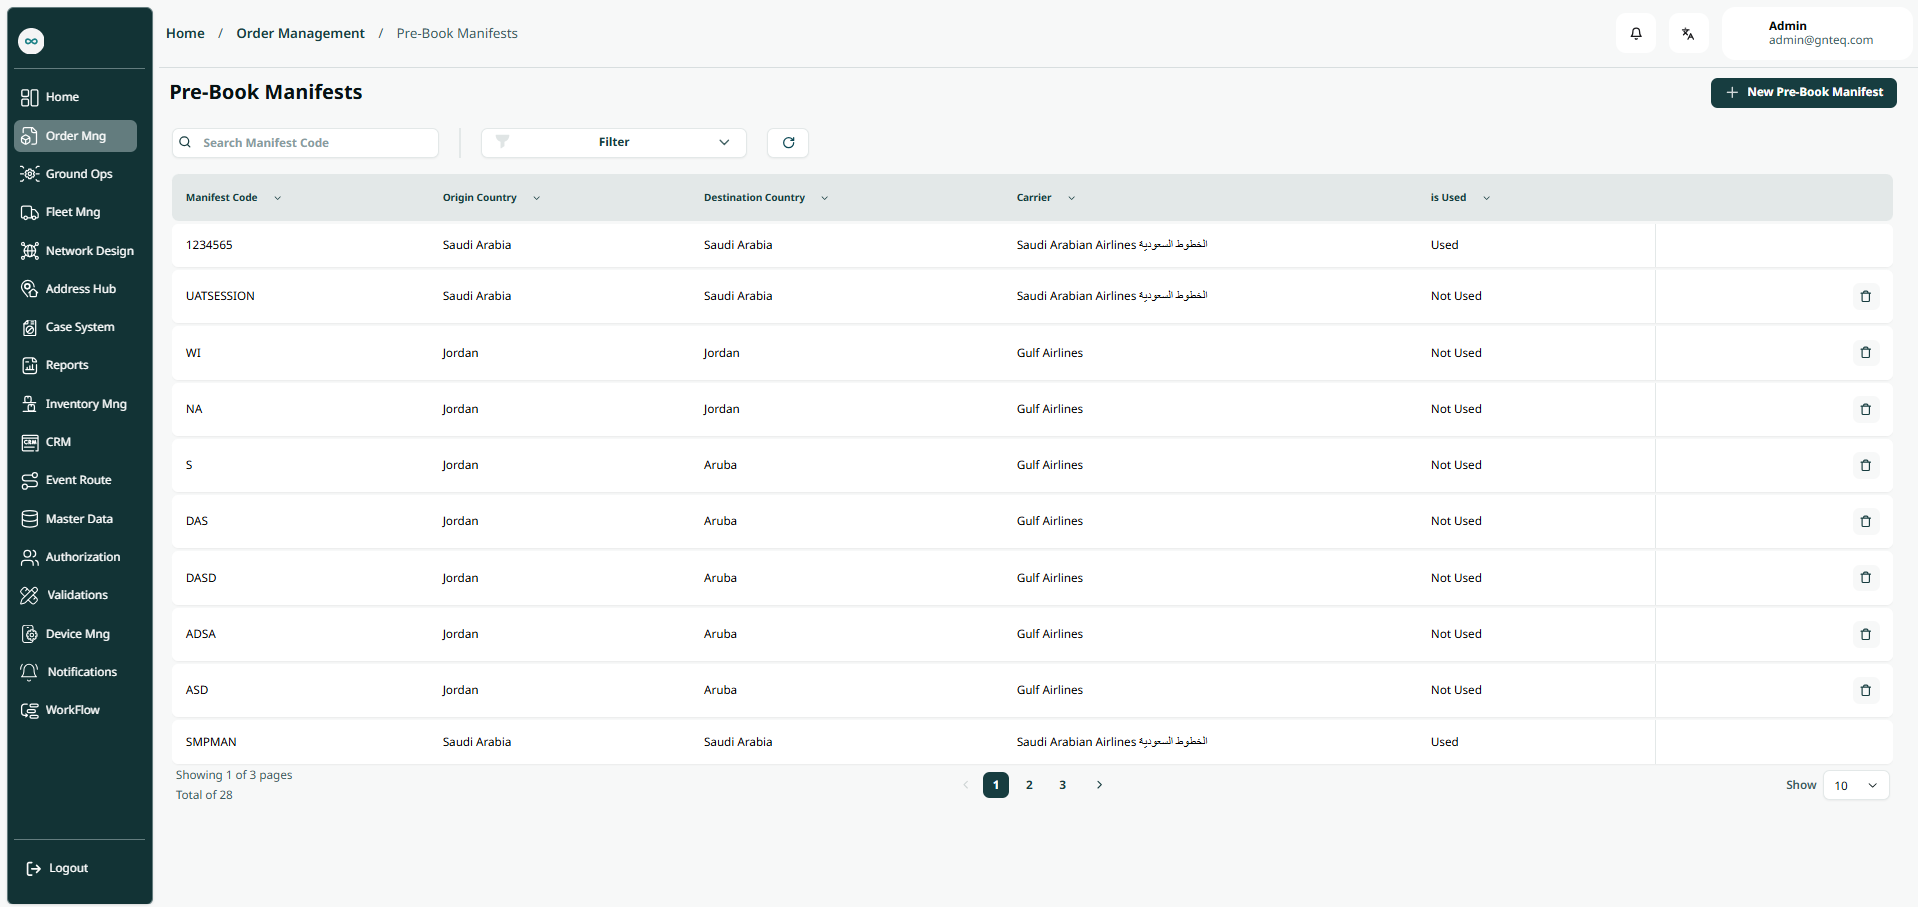Refresh the manifests list
1918x907 pixels.
tap(788, 143)
